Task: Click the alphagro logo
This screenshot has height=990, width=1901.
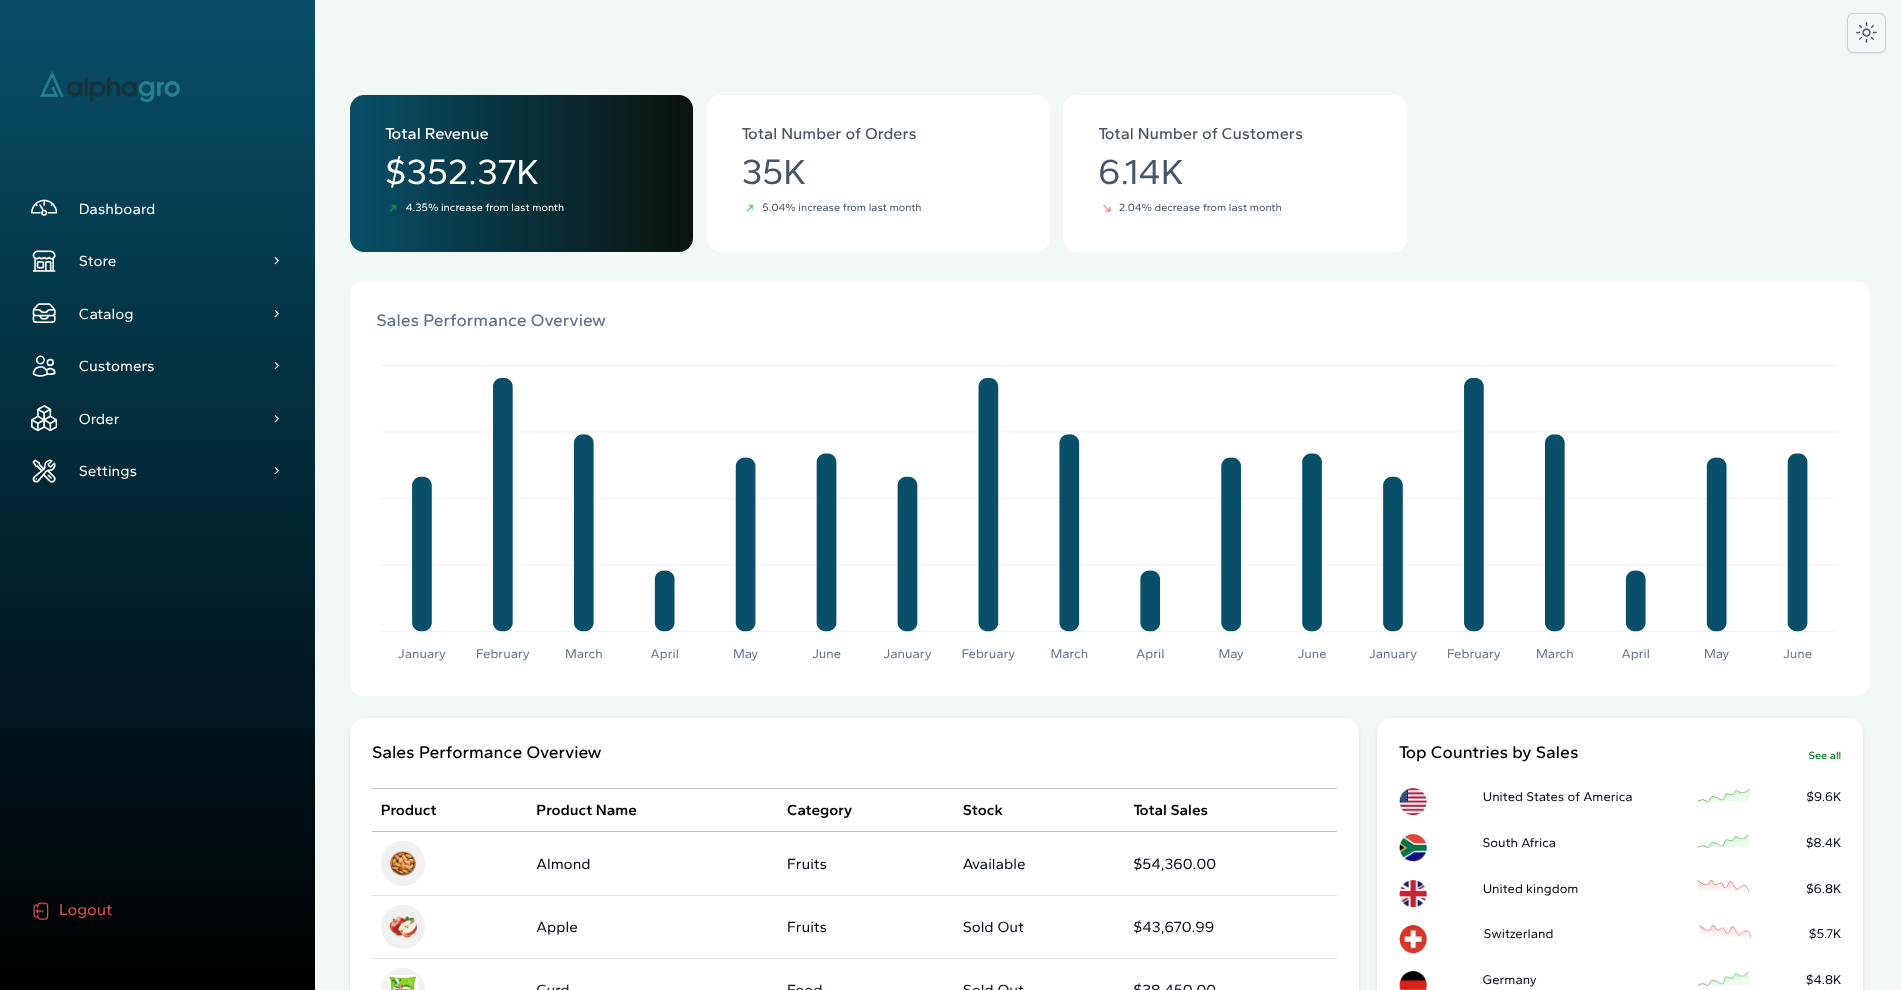Action: coord(110,87)
